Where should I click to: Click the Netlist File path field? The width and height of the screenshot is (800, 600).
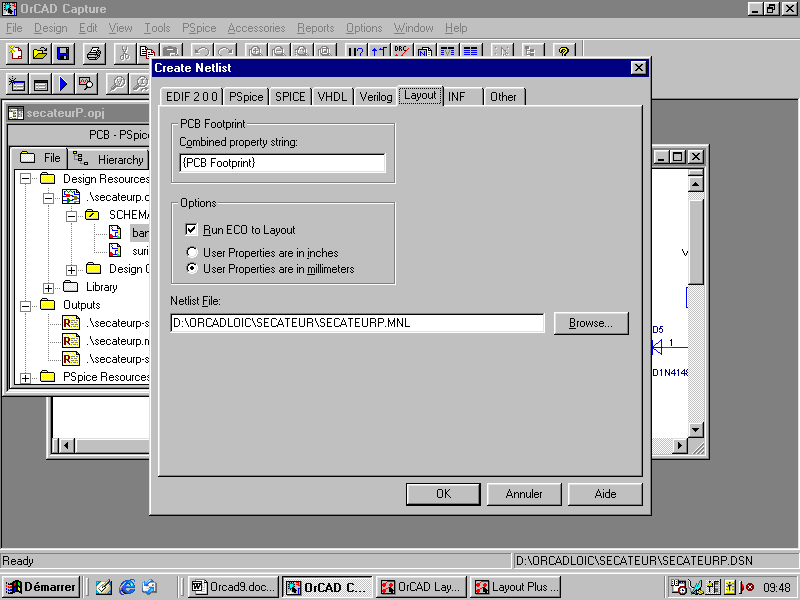tap(358, 323)
